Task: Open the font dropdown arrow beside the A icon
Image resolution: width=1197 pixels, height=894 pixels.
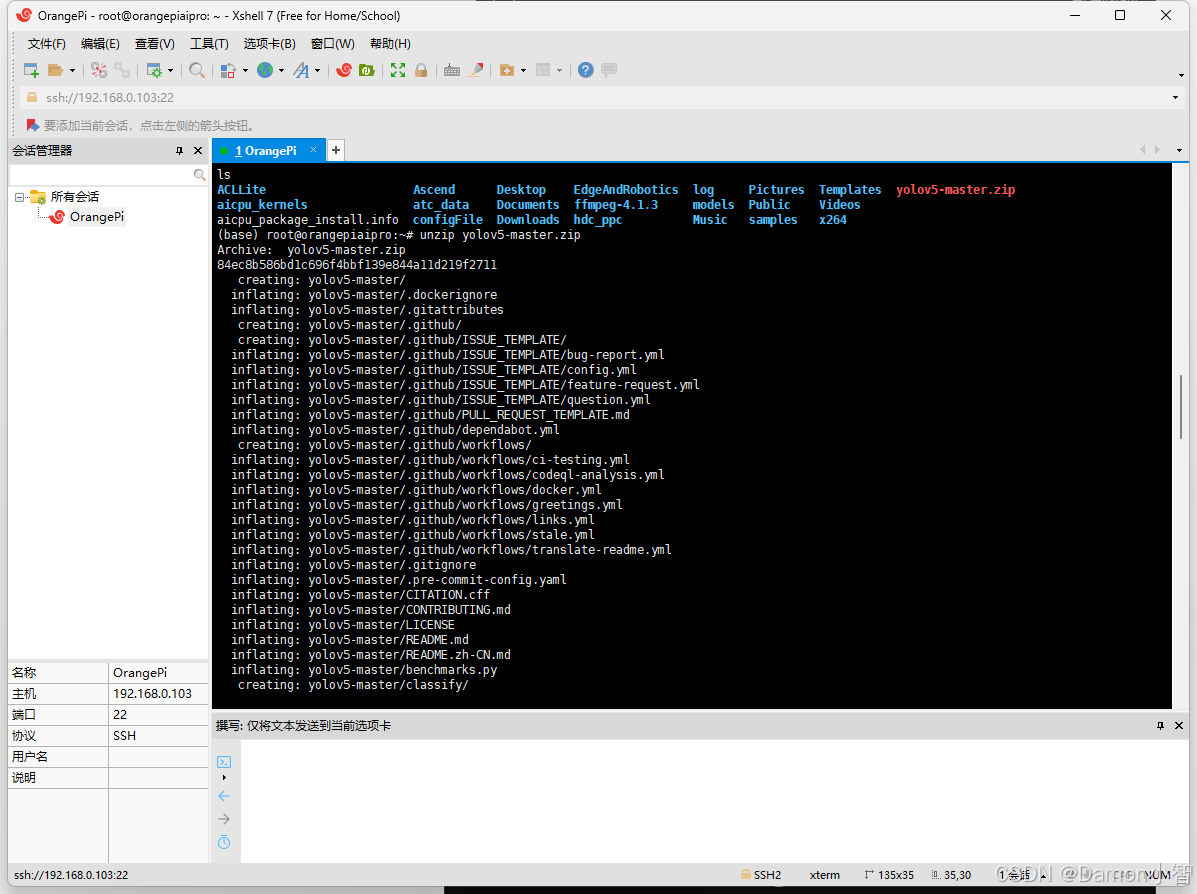Action: (x=318, y=70)
